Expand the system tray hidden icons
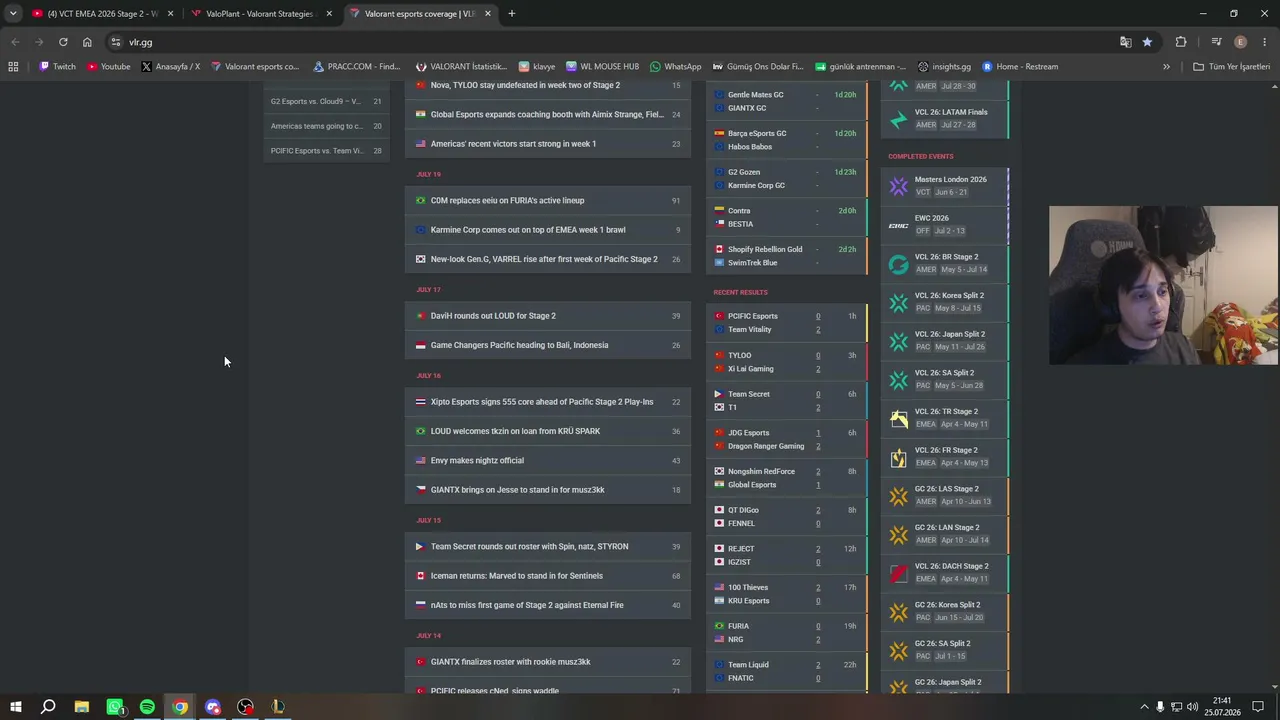This screenshot has width=1280, height=720. (x=1144, y=707)
